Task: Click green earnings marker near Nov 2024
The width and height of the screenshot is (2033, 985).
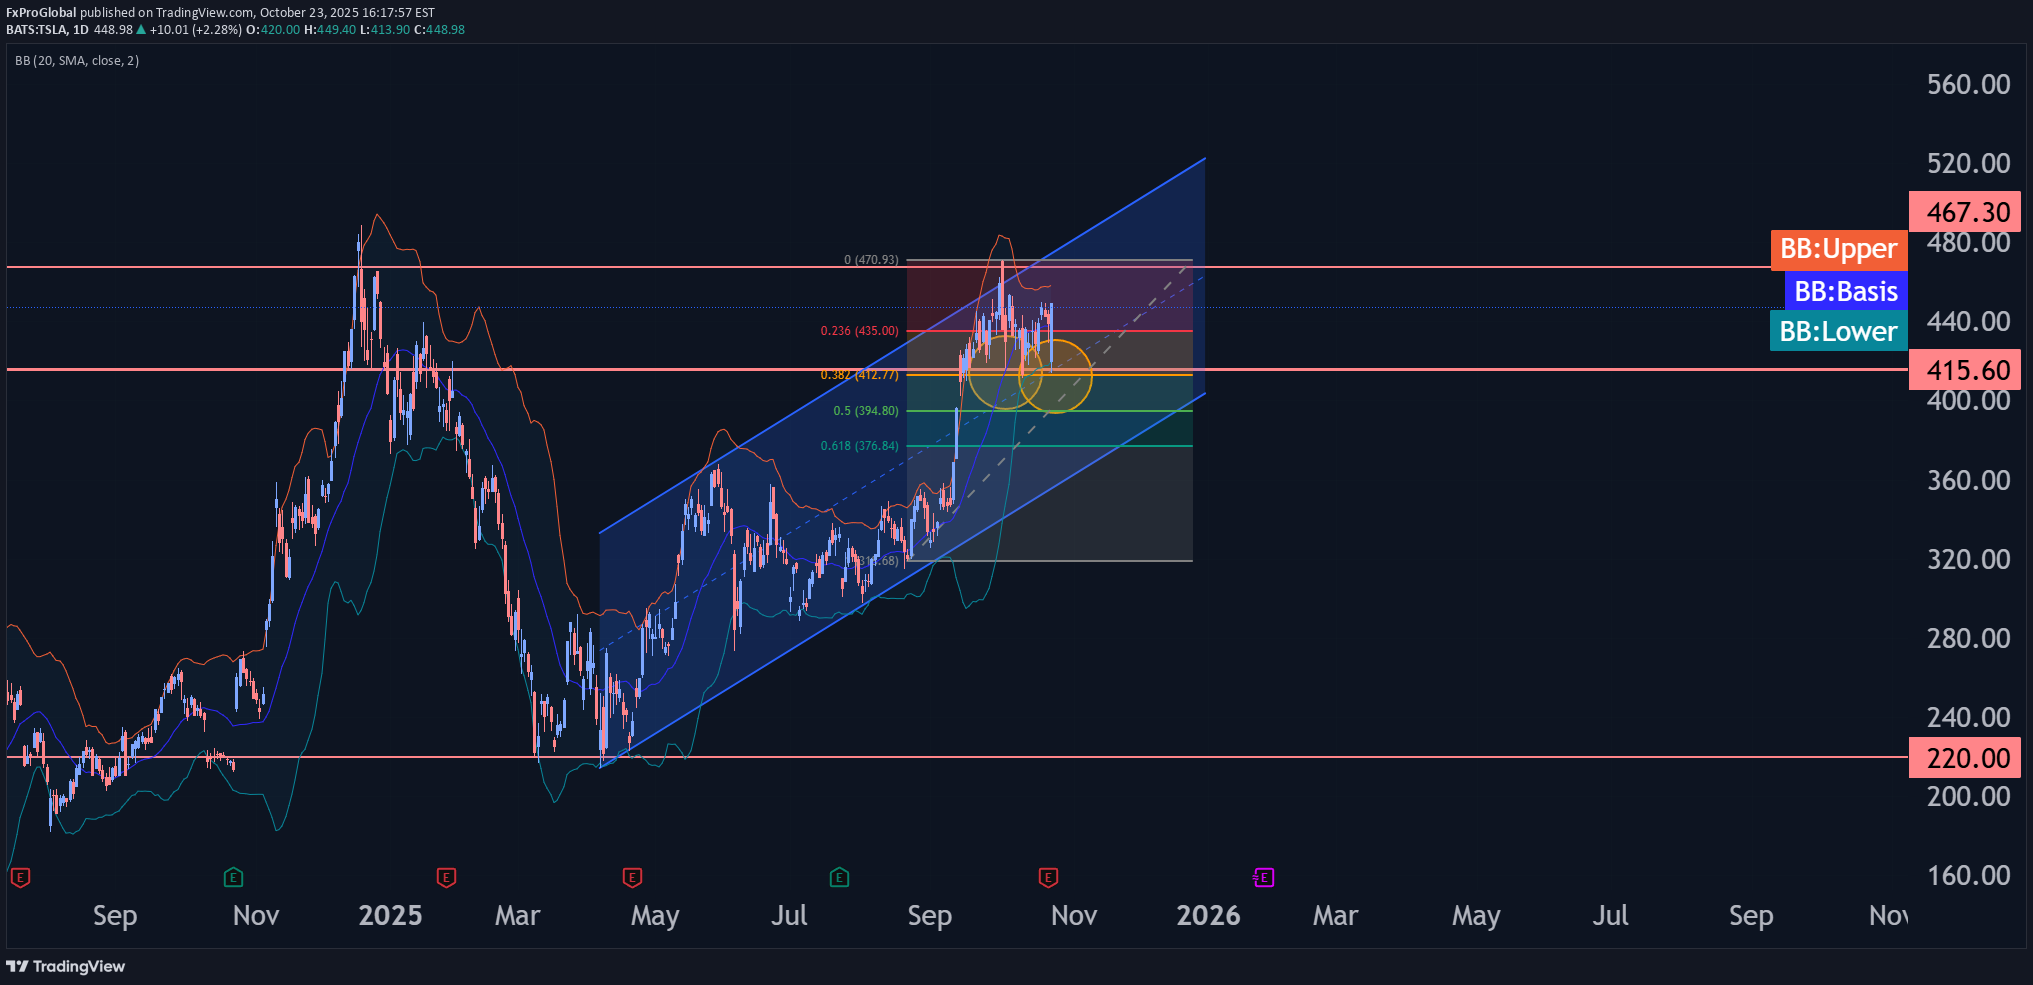Action: click(x=233, y=878)
